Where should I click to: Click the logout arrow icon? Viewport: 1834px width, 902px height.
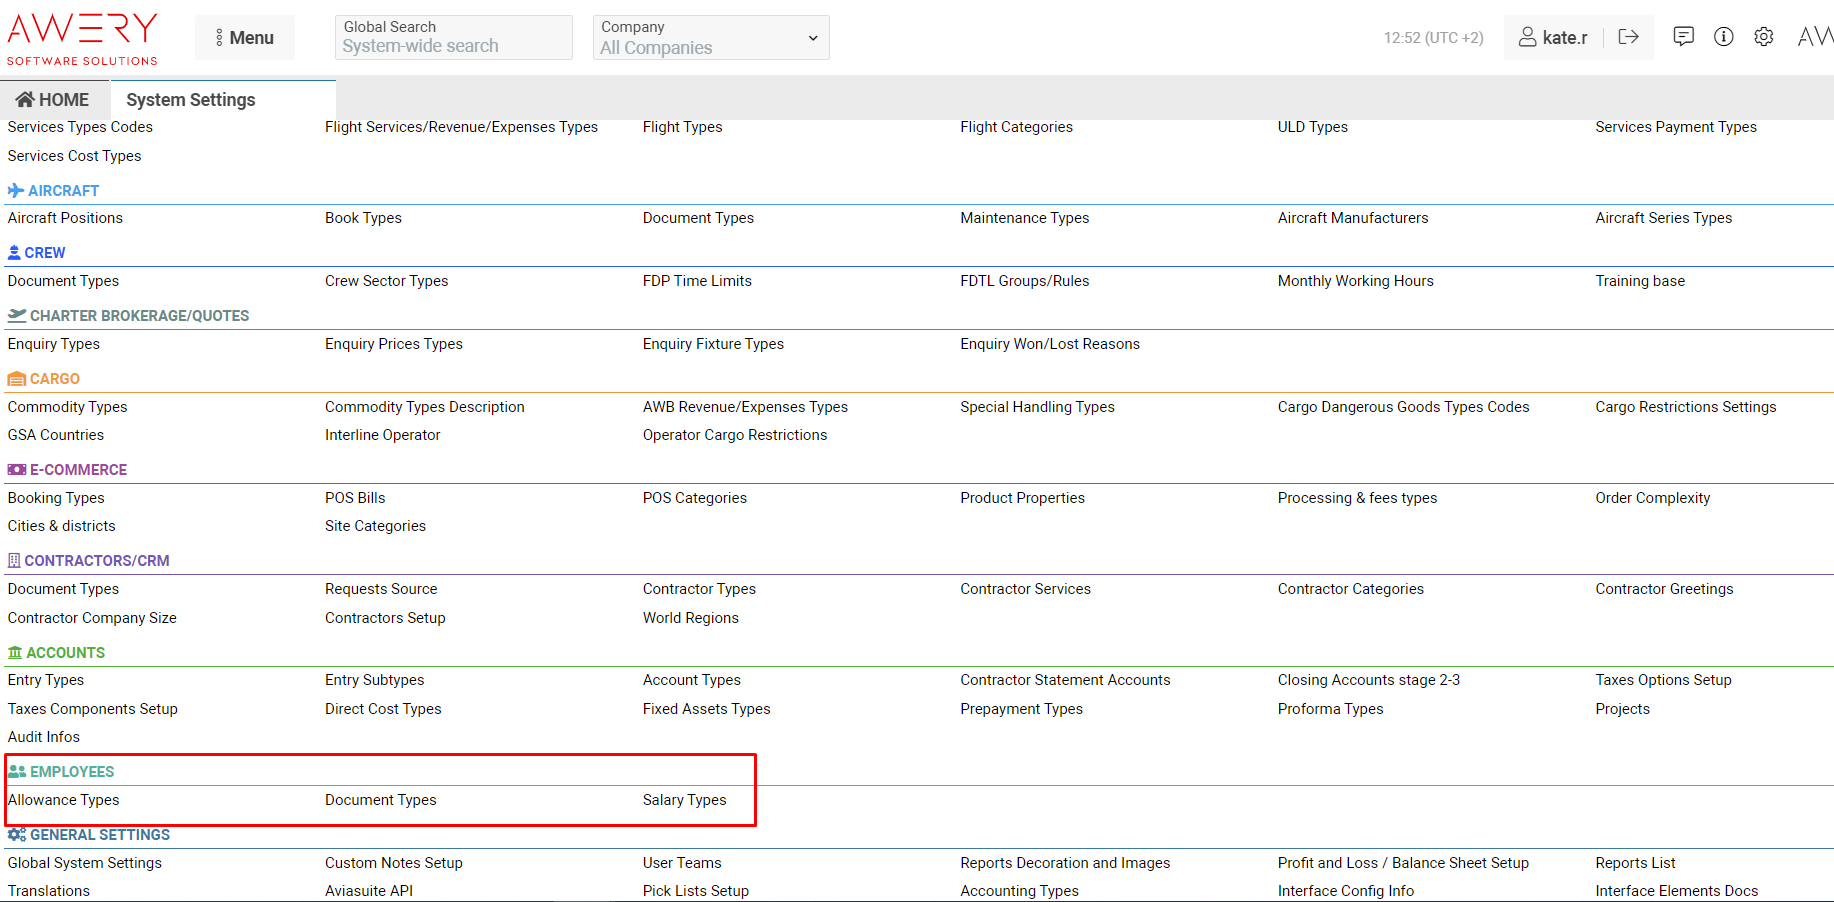[x=1628, y=37]
